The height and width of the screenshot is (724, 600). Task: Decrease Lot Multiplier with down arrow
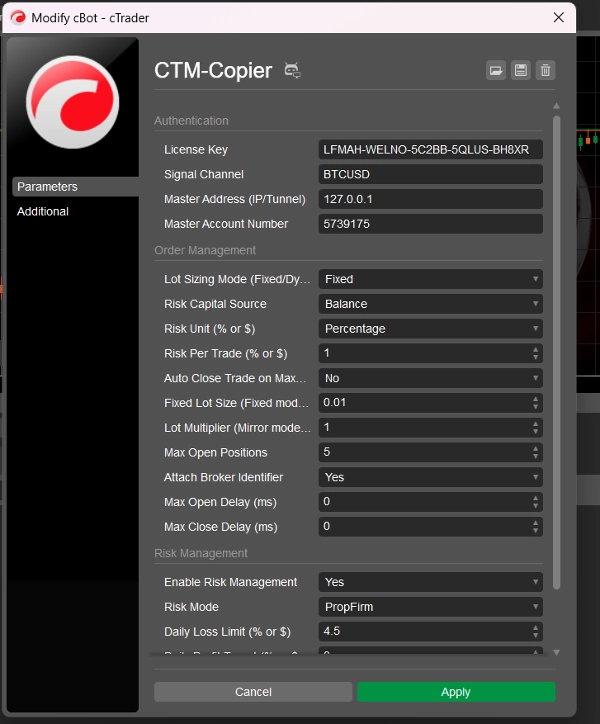[535, 432]
